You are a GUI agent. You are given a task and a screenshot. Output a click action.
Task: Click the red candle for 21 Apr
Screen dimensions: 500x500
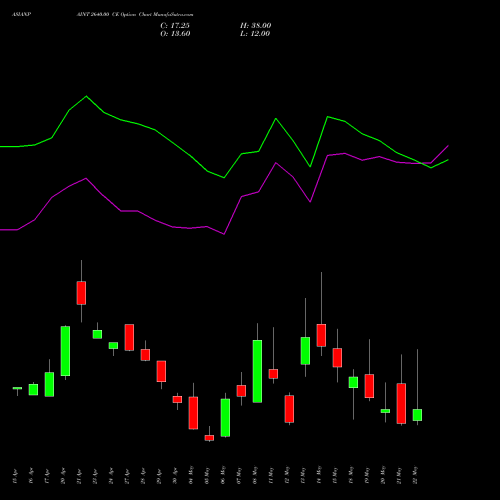(81, 293)
